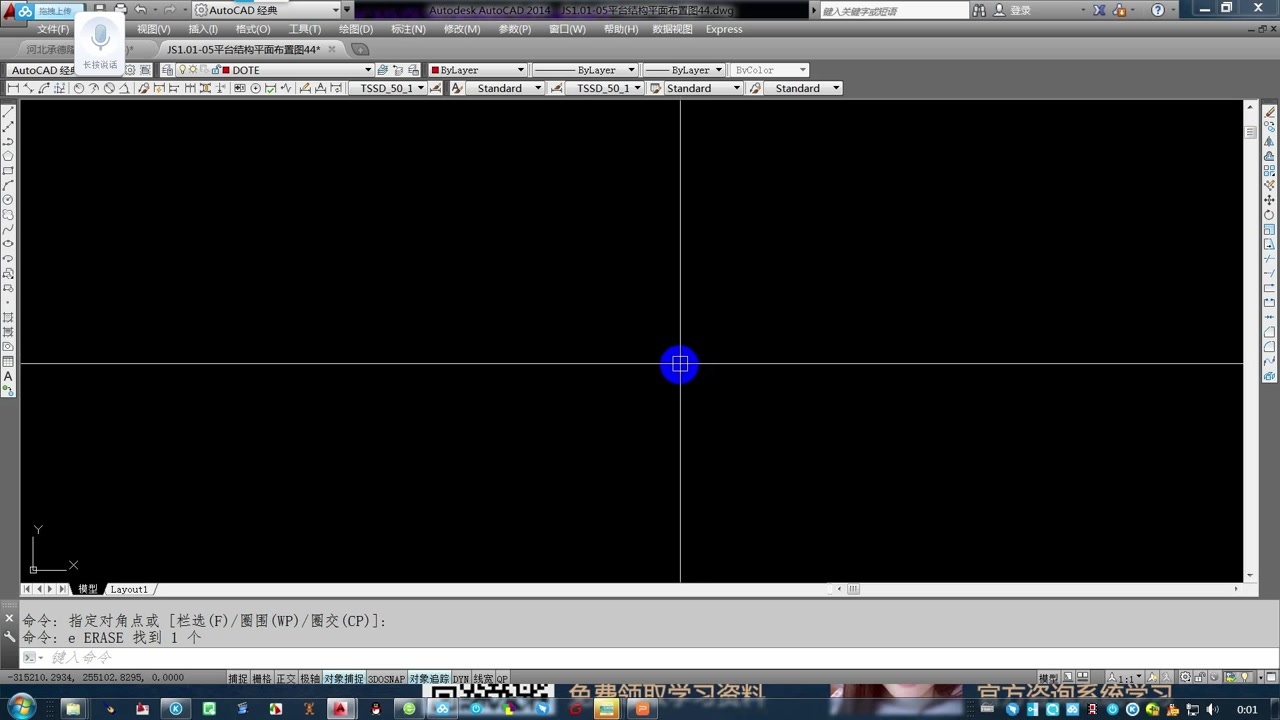Toggle DYN dynamic input in status bar
1280x720 pixels.
pyautogui.click(x=461, y=679)
